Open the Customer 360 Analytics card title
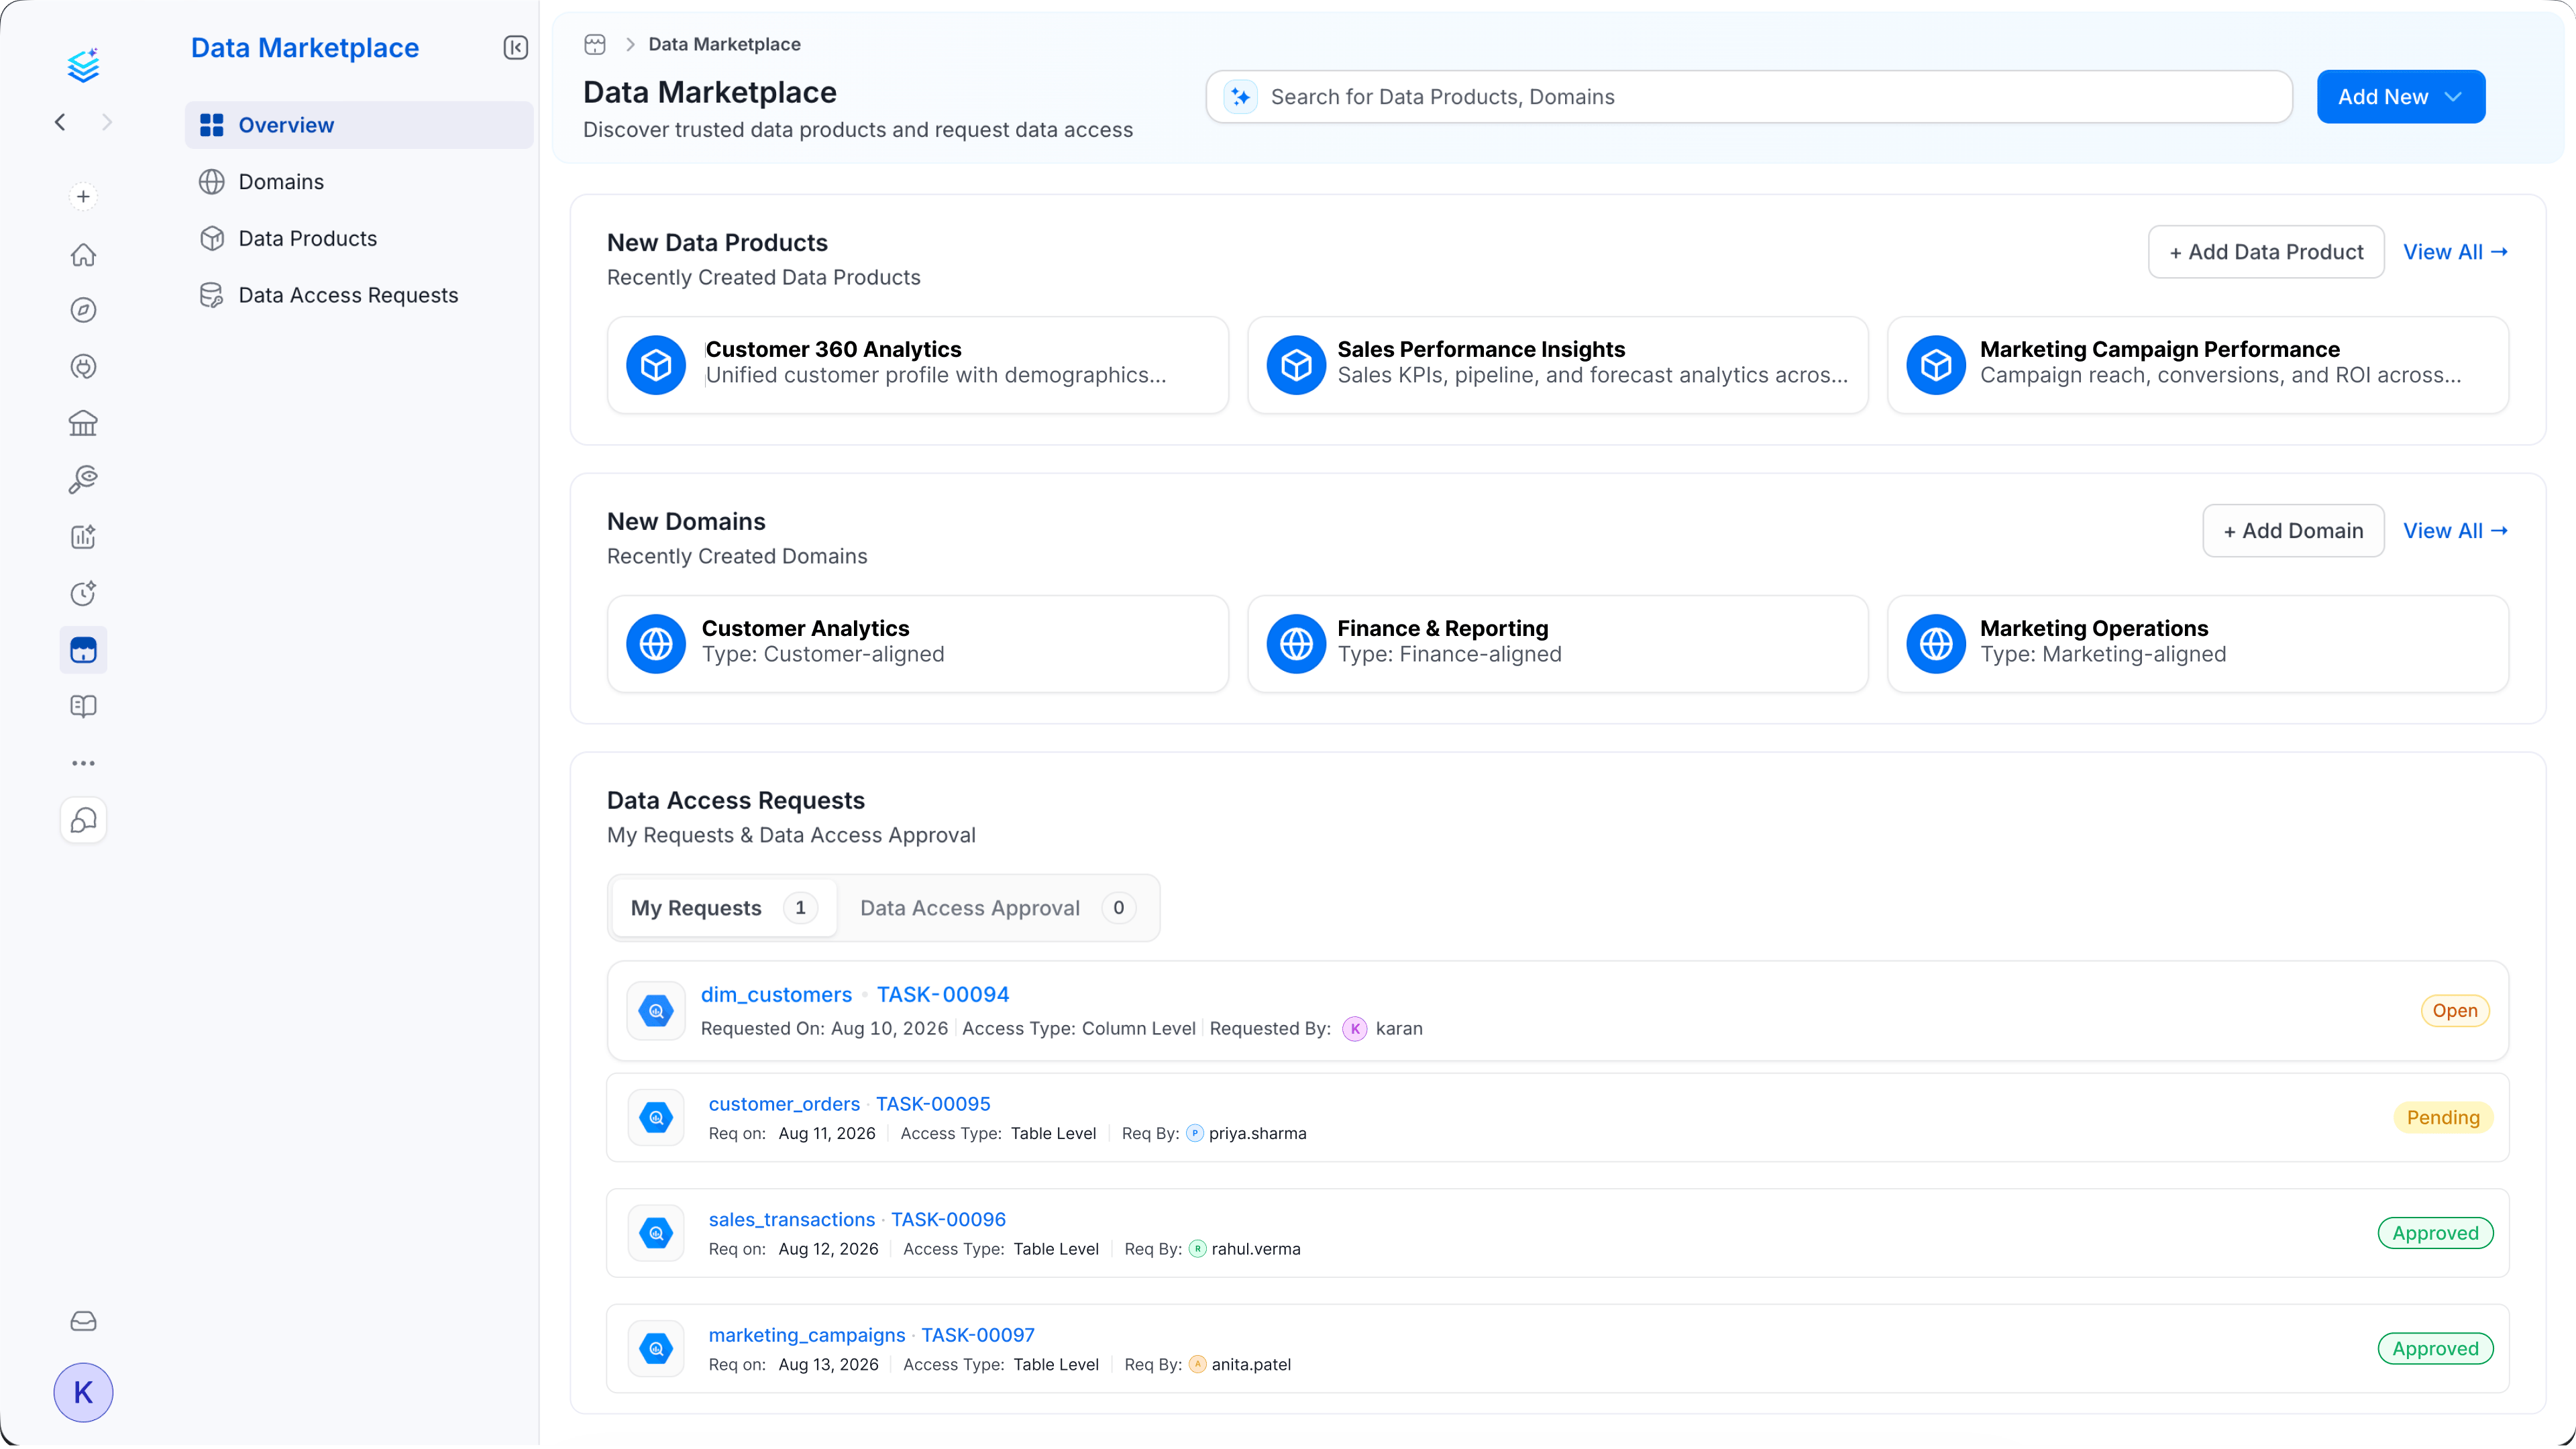This screenshot has width=2576, height=1449. 833,349
